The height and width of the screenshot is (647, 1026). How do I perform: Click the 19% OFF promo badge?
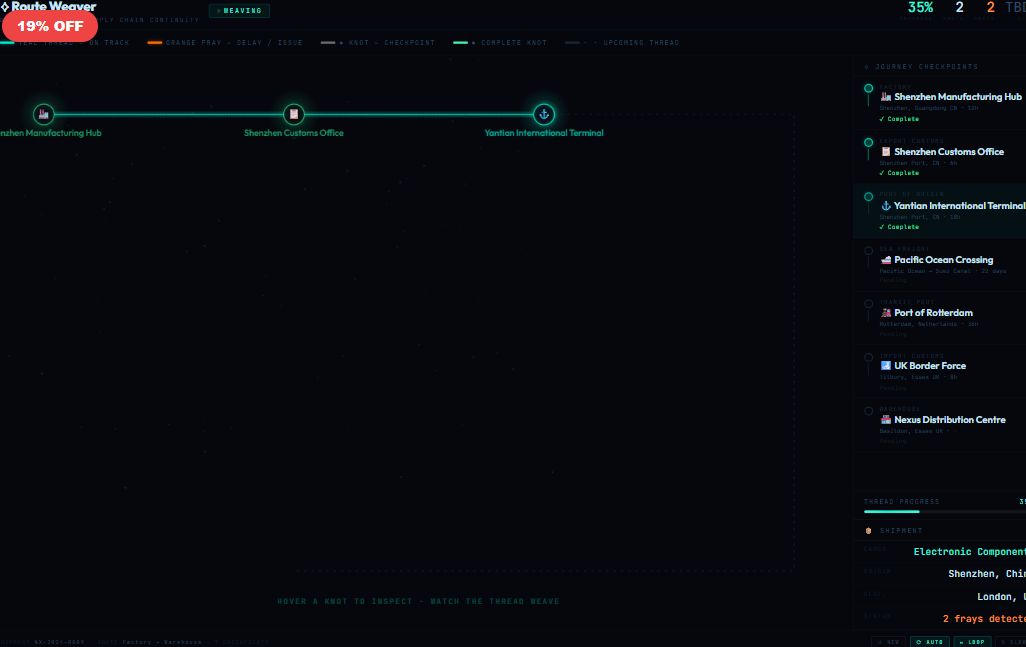coord(50,26)
